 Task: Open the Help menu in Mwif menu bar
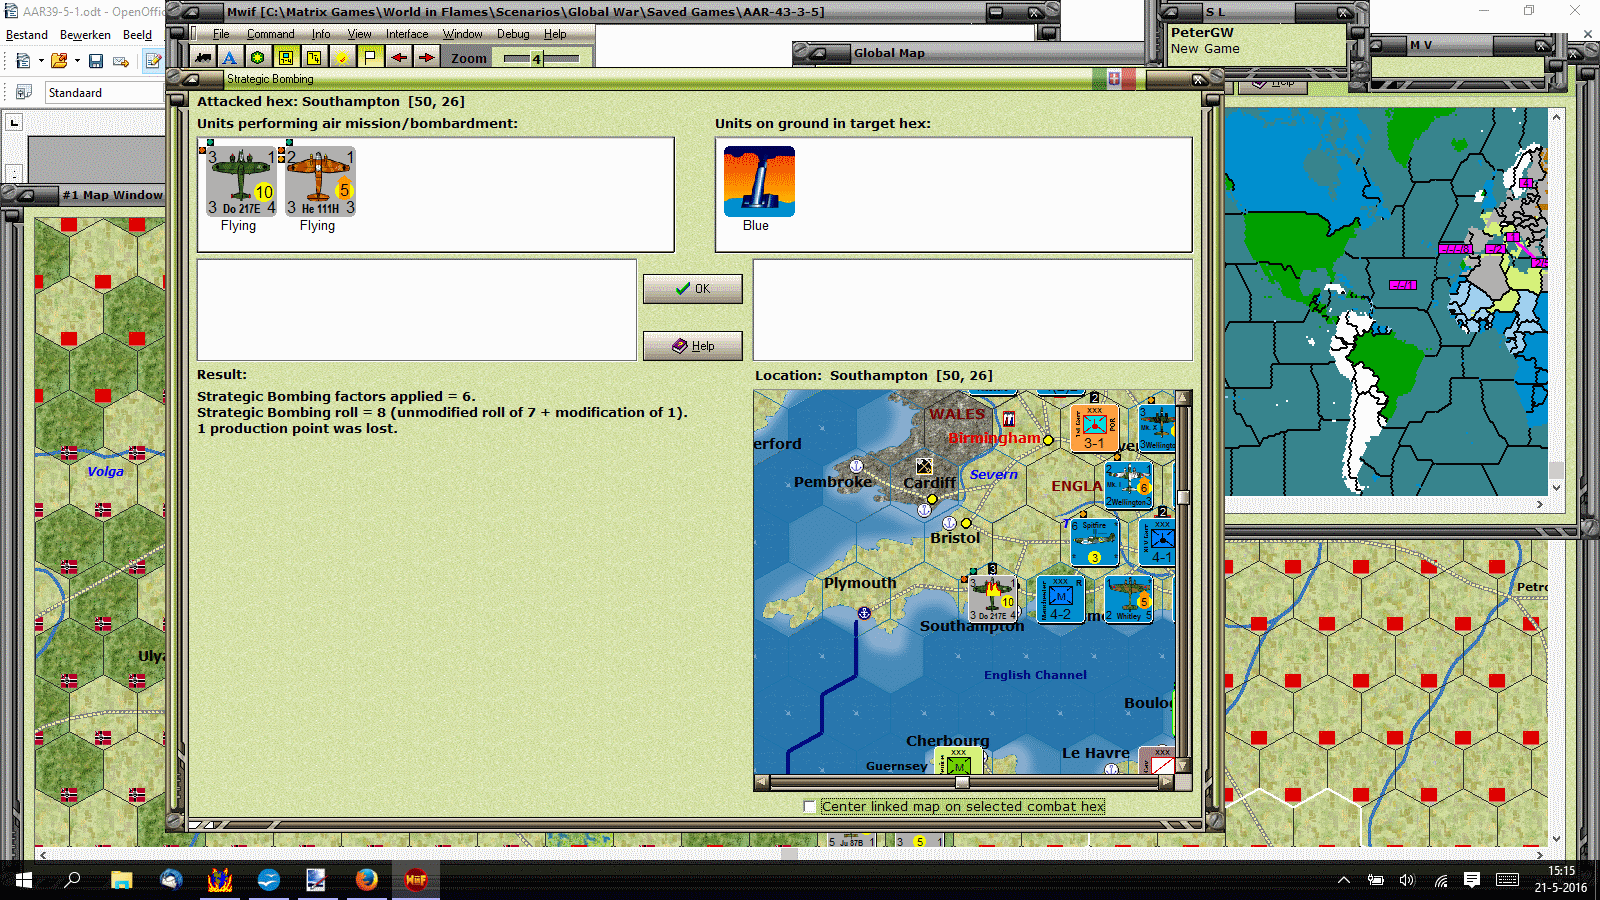(x=555, y=34)
